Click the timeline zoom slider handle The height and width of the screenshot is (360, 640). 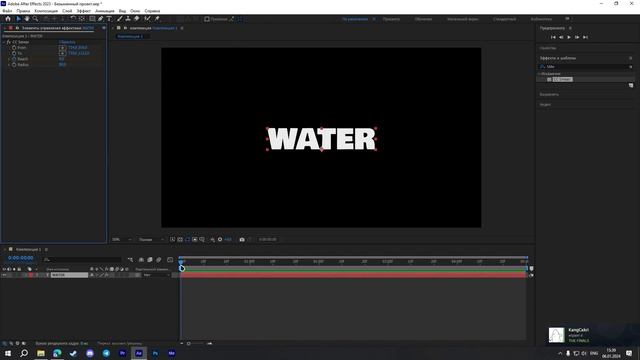pyautogui.click(x=189, y=344)
